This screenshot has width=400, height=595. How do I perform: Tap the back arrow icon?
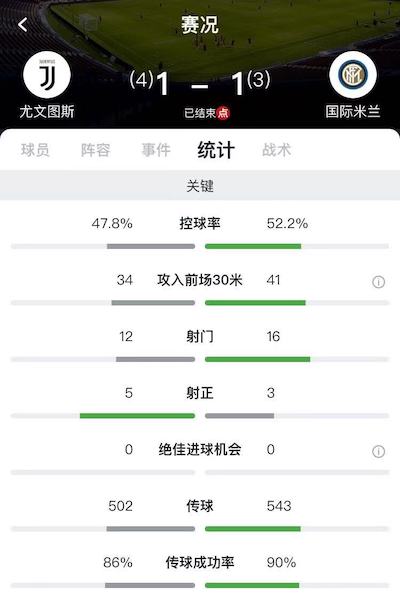[23, 25]
